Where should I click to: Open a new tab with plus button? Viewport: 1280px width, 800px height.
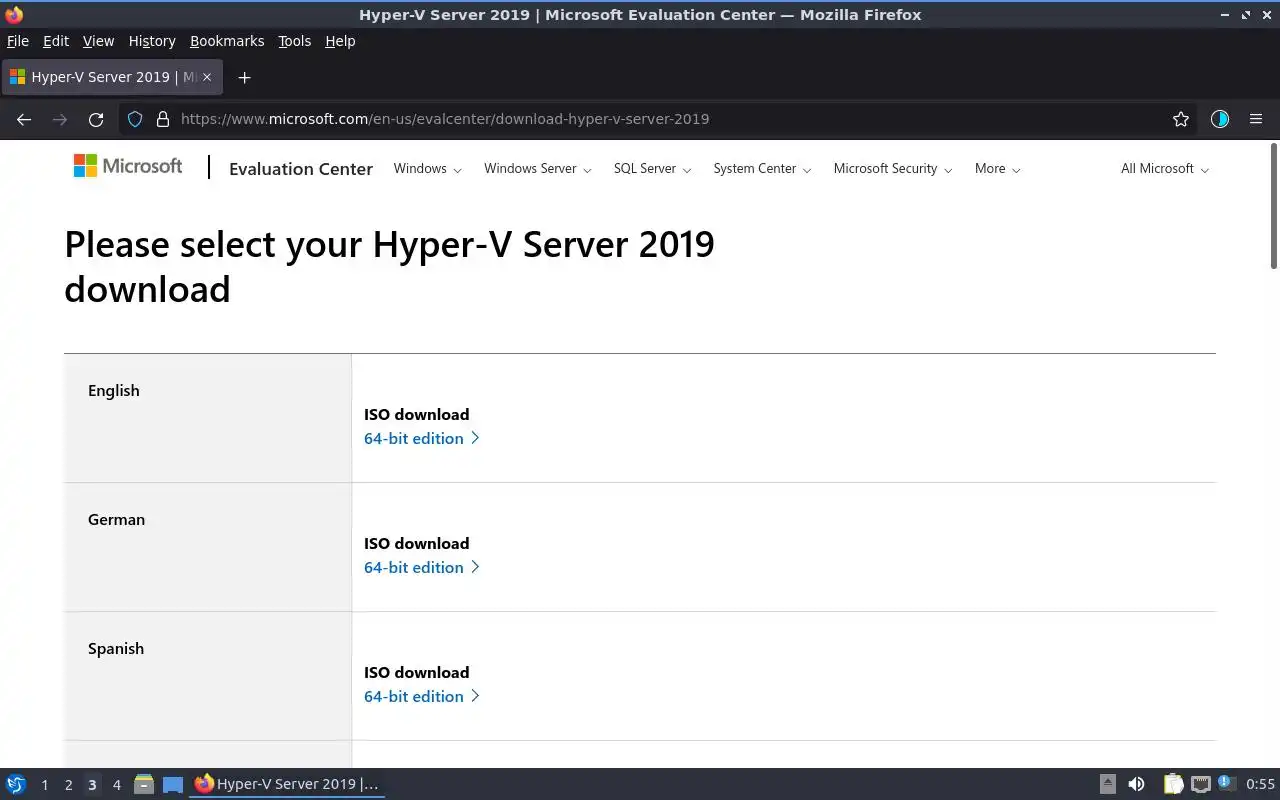point(244,77)
